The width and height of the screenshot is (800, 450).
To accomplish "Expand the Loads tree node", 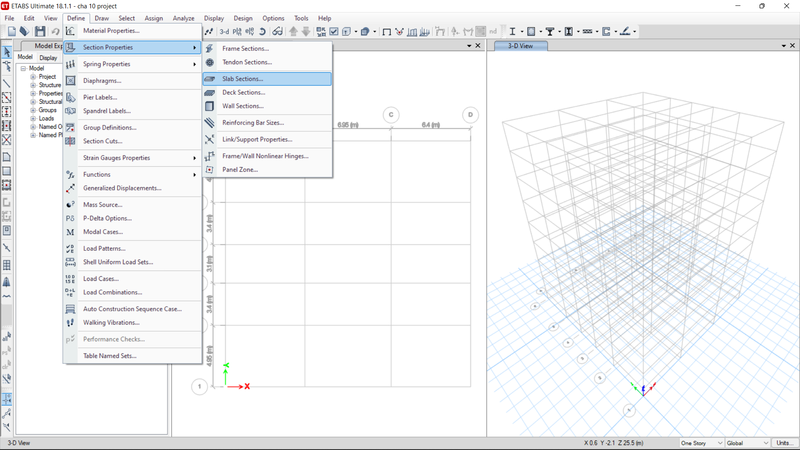I will point(33,118).
